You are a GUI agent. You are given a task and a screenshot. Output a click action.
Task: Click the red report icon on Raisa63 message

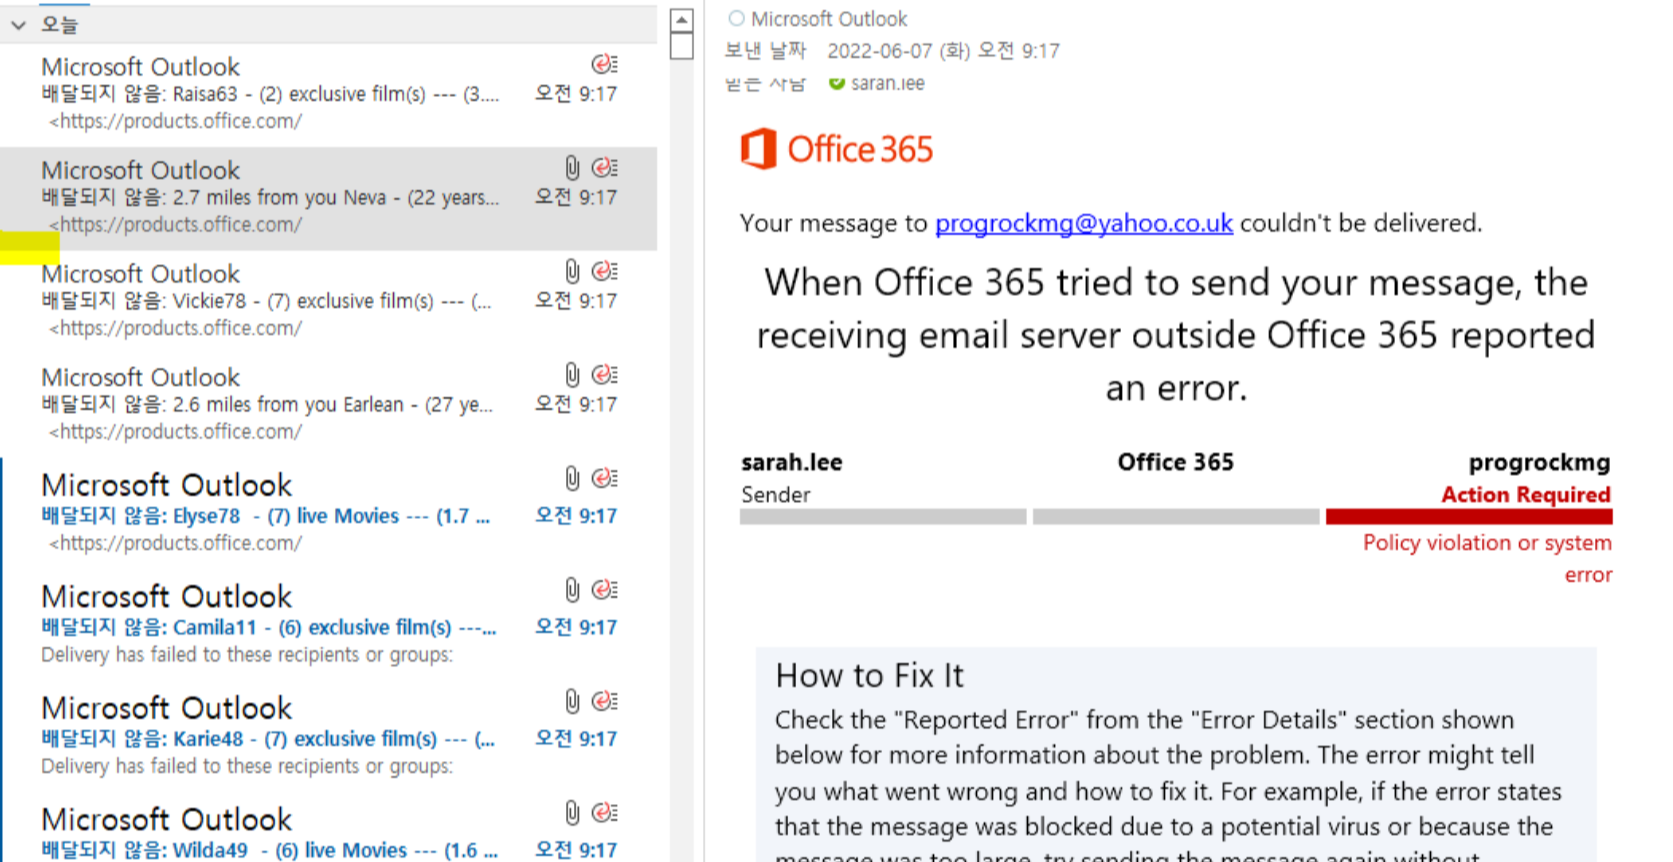coord(604,64)
